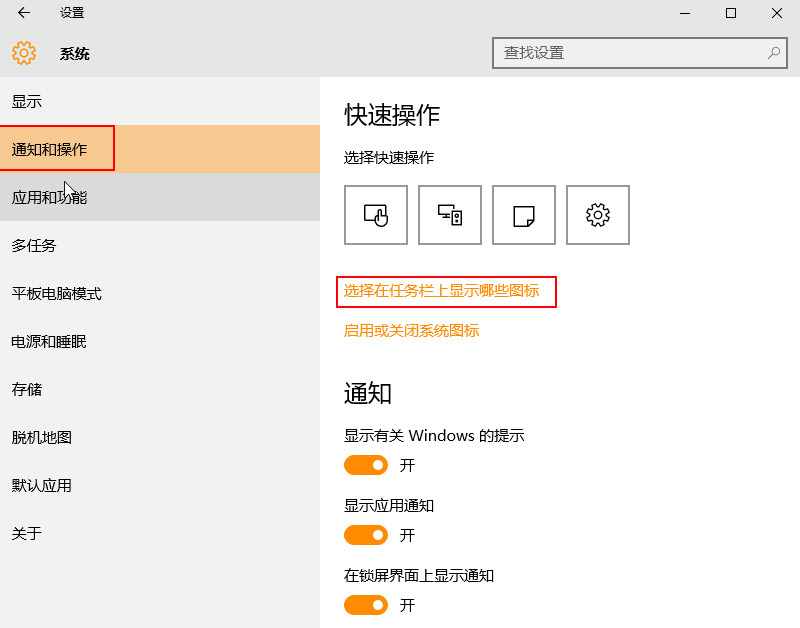Click the back arrow in title bar
The height and width of the screenshot is (628, 800).
23,13
